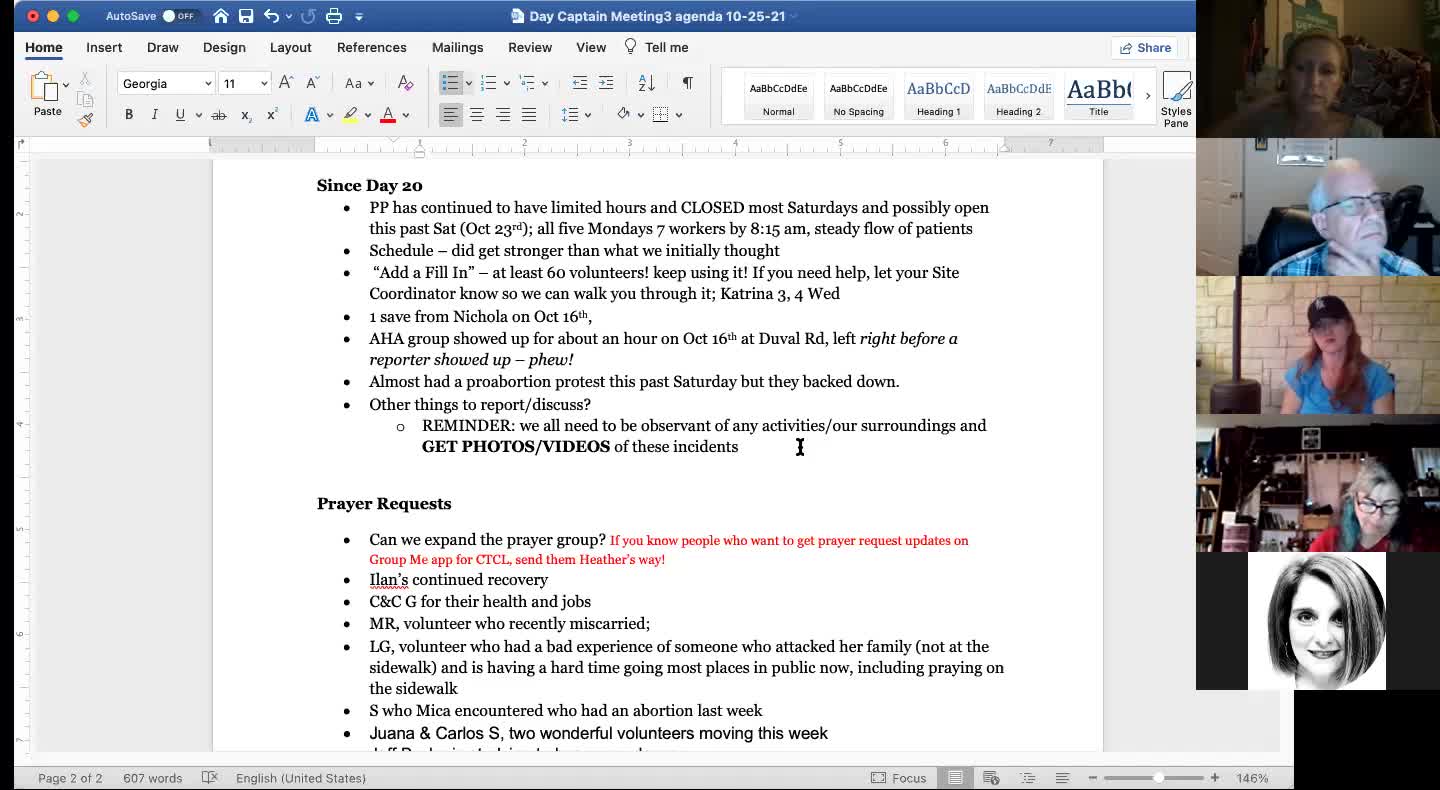This screenshot has height=790, width=1440.
Task: Expand the borders dropdown arrow
Action: pyautogui.click(x=679, y=115)
